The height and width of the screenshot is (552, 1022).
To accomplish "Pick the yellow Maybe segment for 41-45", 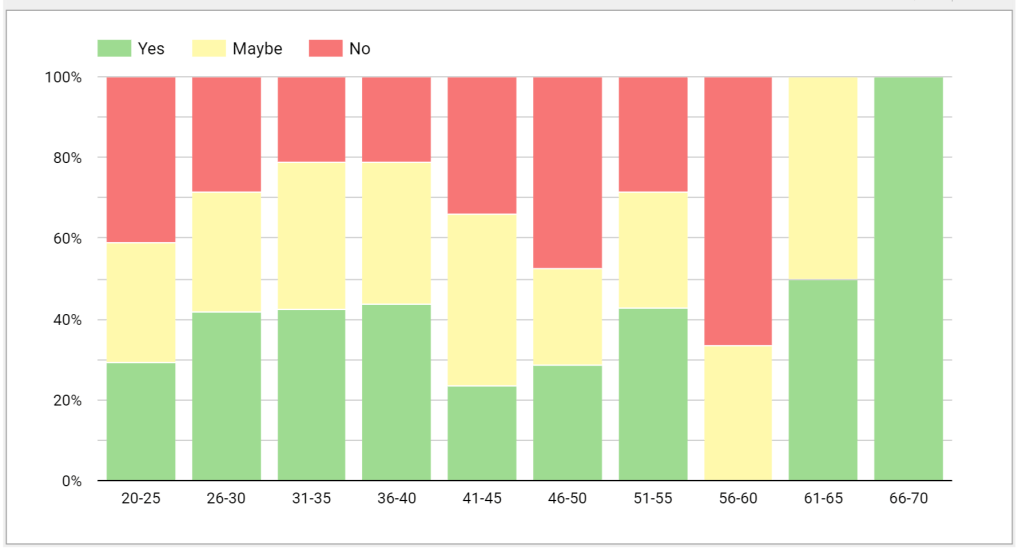I will pos(482,300).
